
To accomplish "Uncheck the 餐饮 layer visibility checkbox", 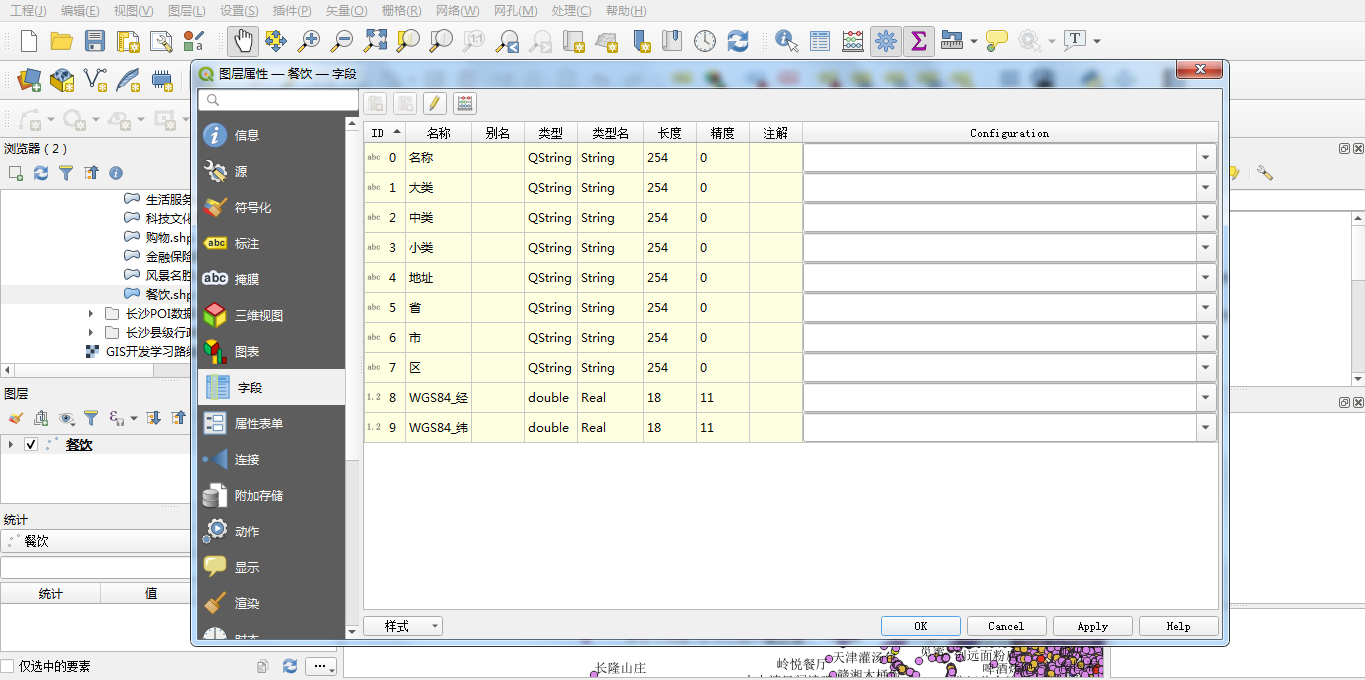I will tap(31, 445).
